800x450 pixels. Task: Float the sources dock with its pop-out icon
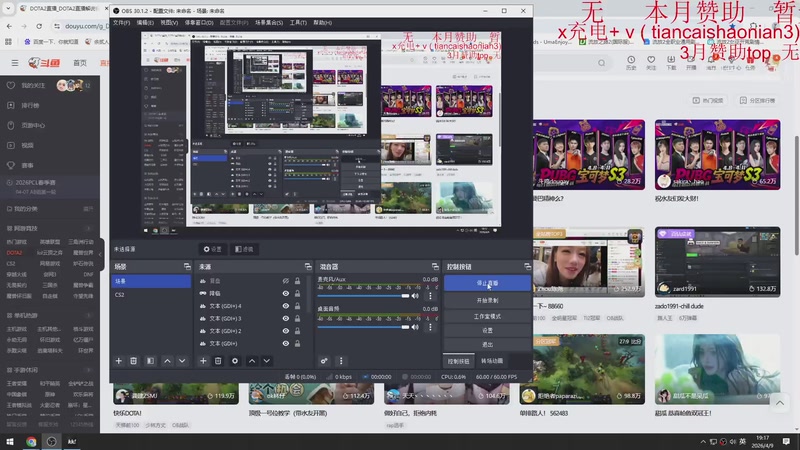click(x=308, y=266)
